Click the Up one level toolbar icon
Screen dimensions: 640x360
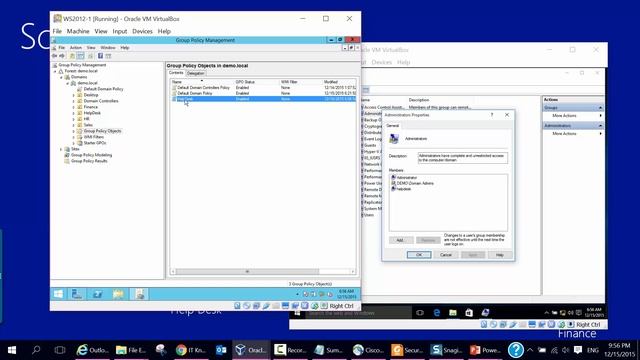click(72, 56)
